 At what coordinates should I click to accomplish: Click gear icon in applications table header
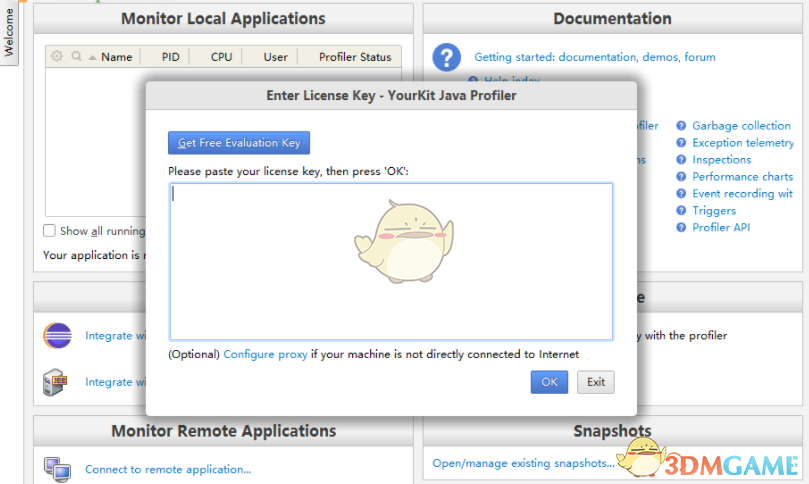tap(57, 56)
